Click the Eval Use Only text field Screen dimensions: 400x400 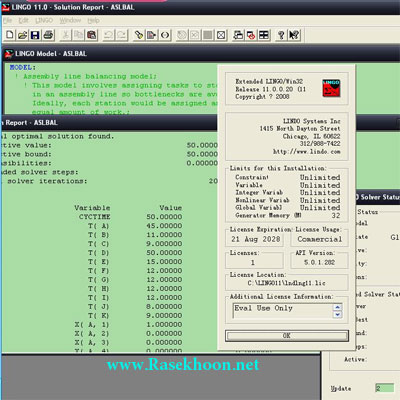(x=283, y=311)
